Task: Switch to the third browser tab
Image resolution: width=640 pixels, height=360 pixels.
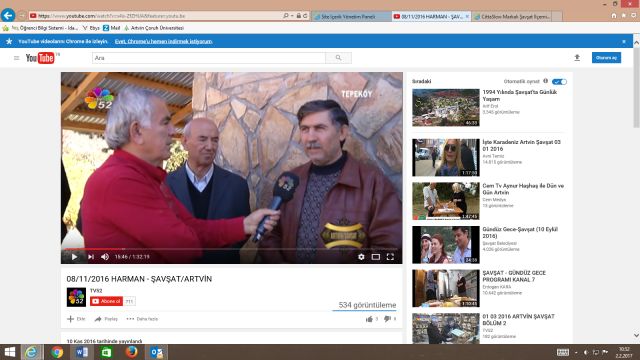Action: (x=516, y=16)
